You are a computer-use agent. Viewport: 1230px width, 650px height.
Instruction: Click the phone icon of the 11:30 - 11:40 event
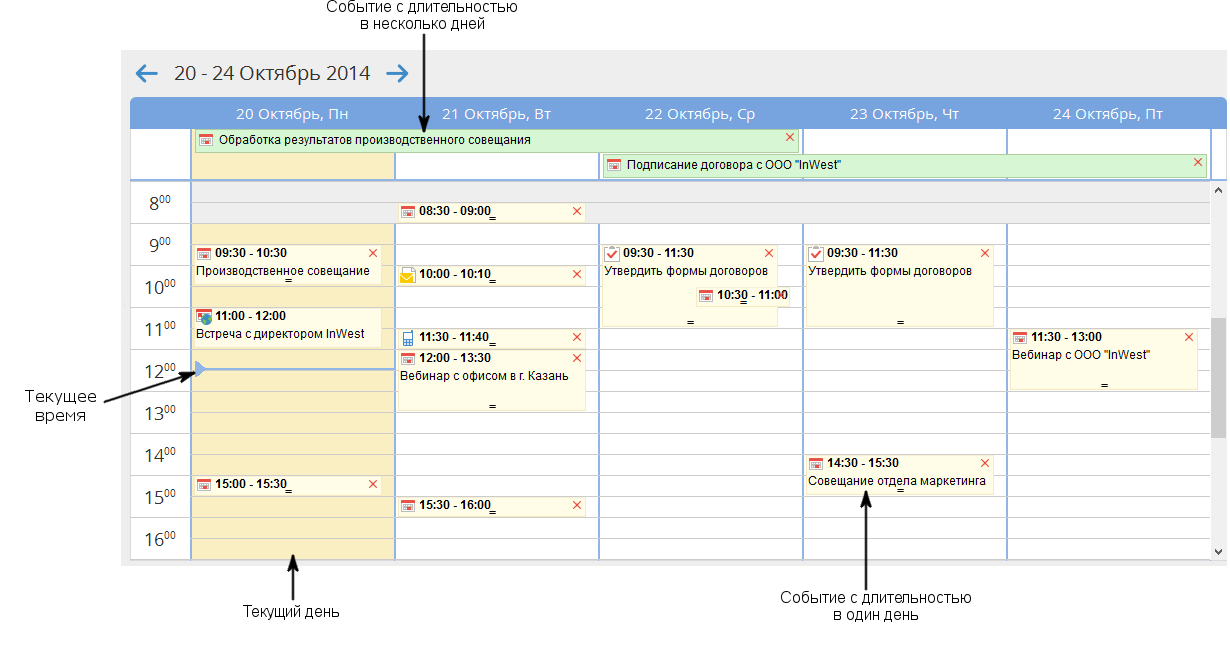coord(407,338)
